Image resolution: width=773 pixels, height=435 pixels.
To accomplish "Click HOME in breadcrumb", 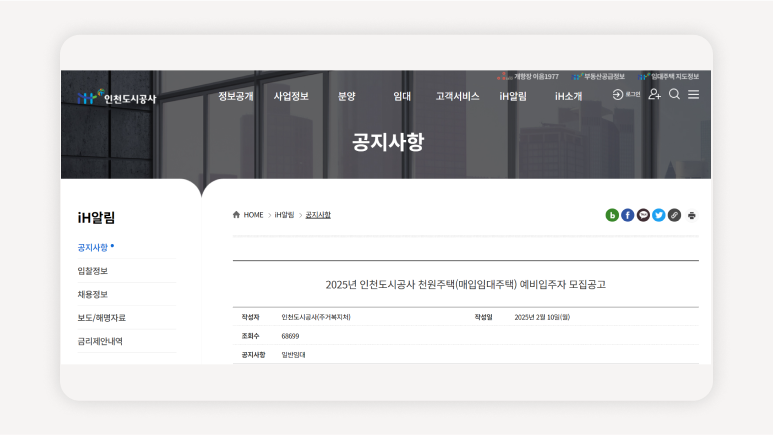I will coord(253,215).
